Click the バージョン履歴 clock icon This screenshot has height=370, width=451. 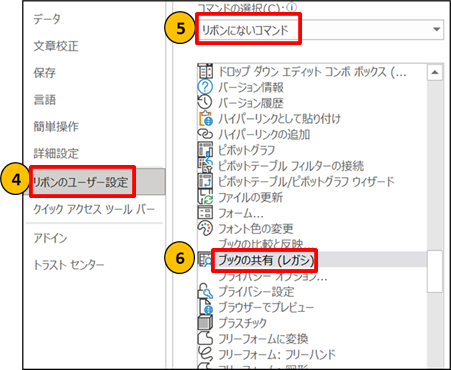(x=205, y=102)
